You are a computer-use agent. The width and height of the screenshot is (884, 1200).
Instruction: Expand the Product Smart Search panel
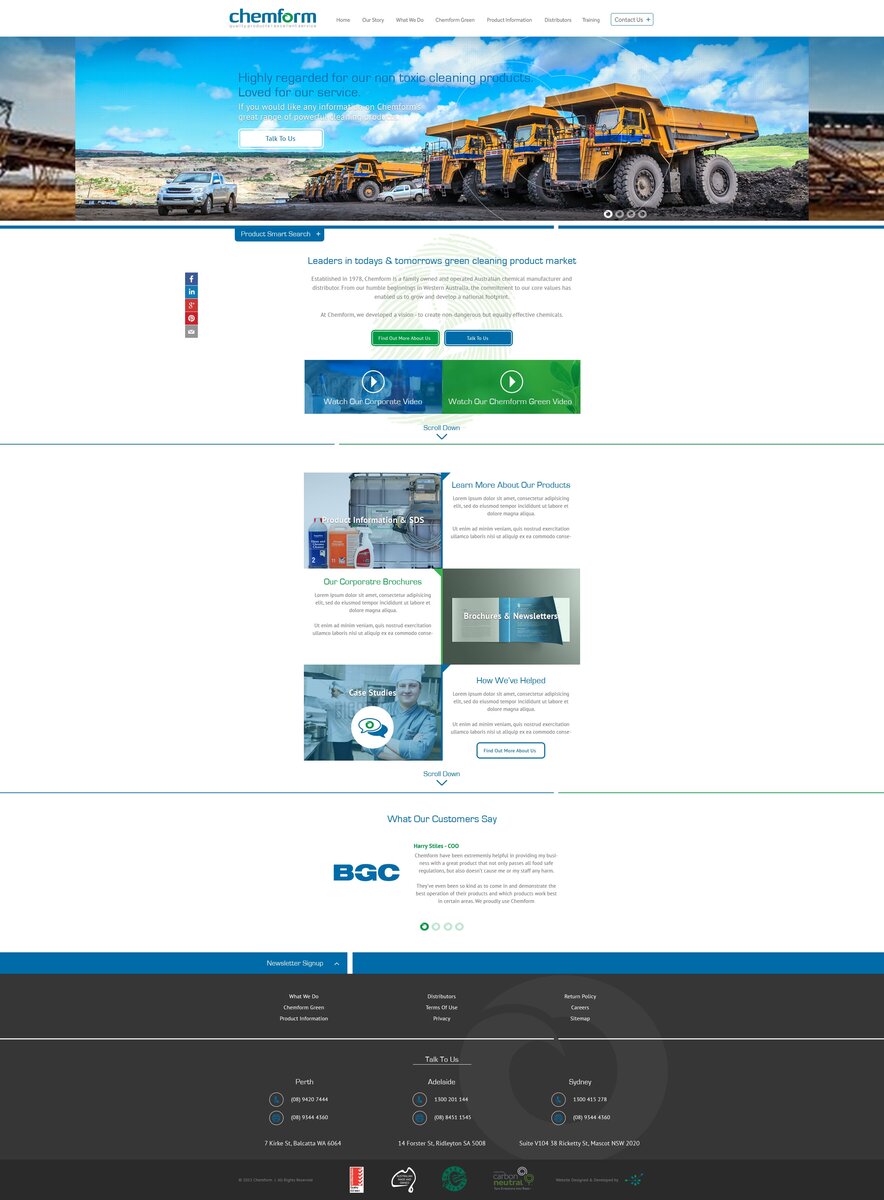click(280, 234)
